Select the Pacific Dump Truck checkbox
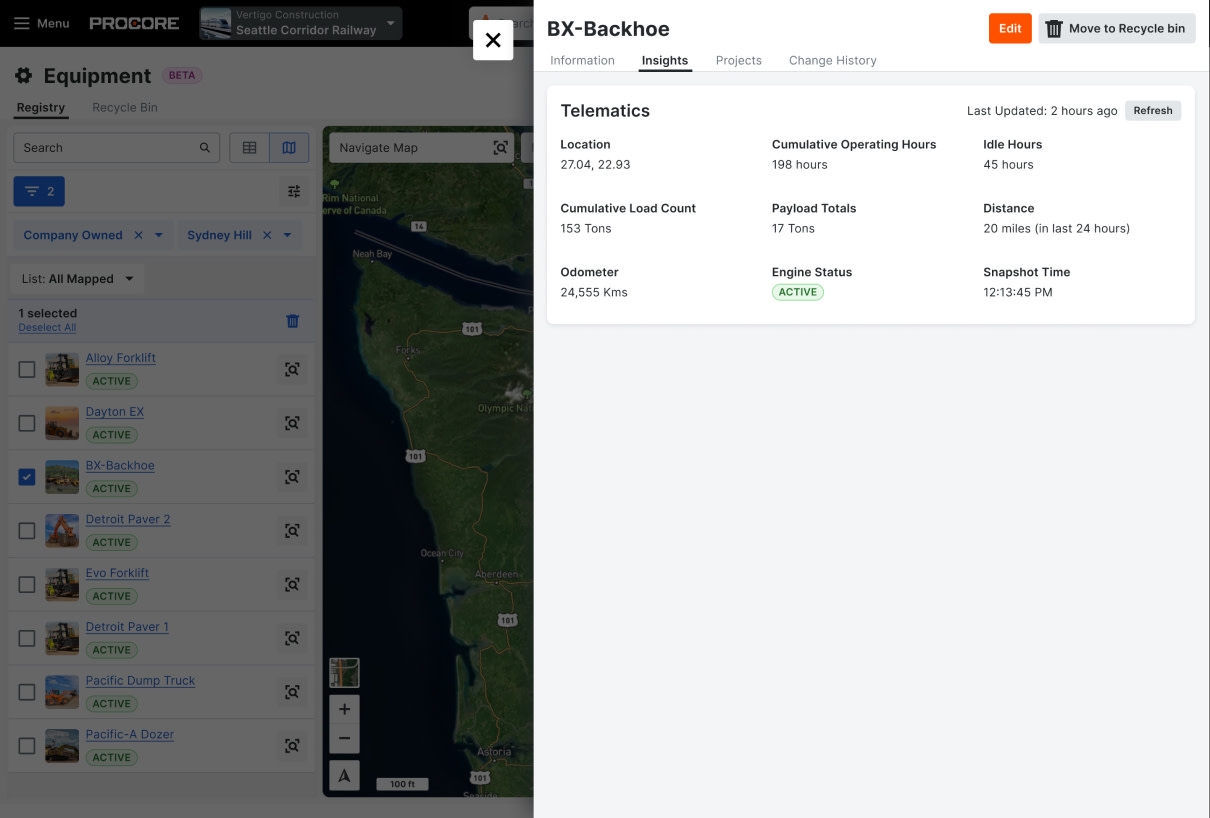Image resolution: width=1210 pixels, height=818 pixels. click(26, 691)
